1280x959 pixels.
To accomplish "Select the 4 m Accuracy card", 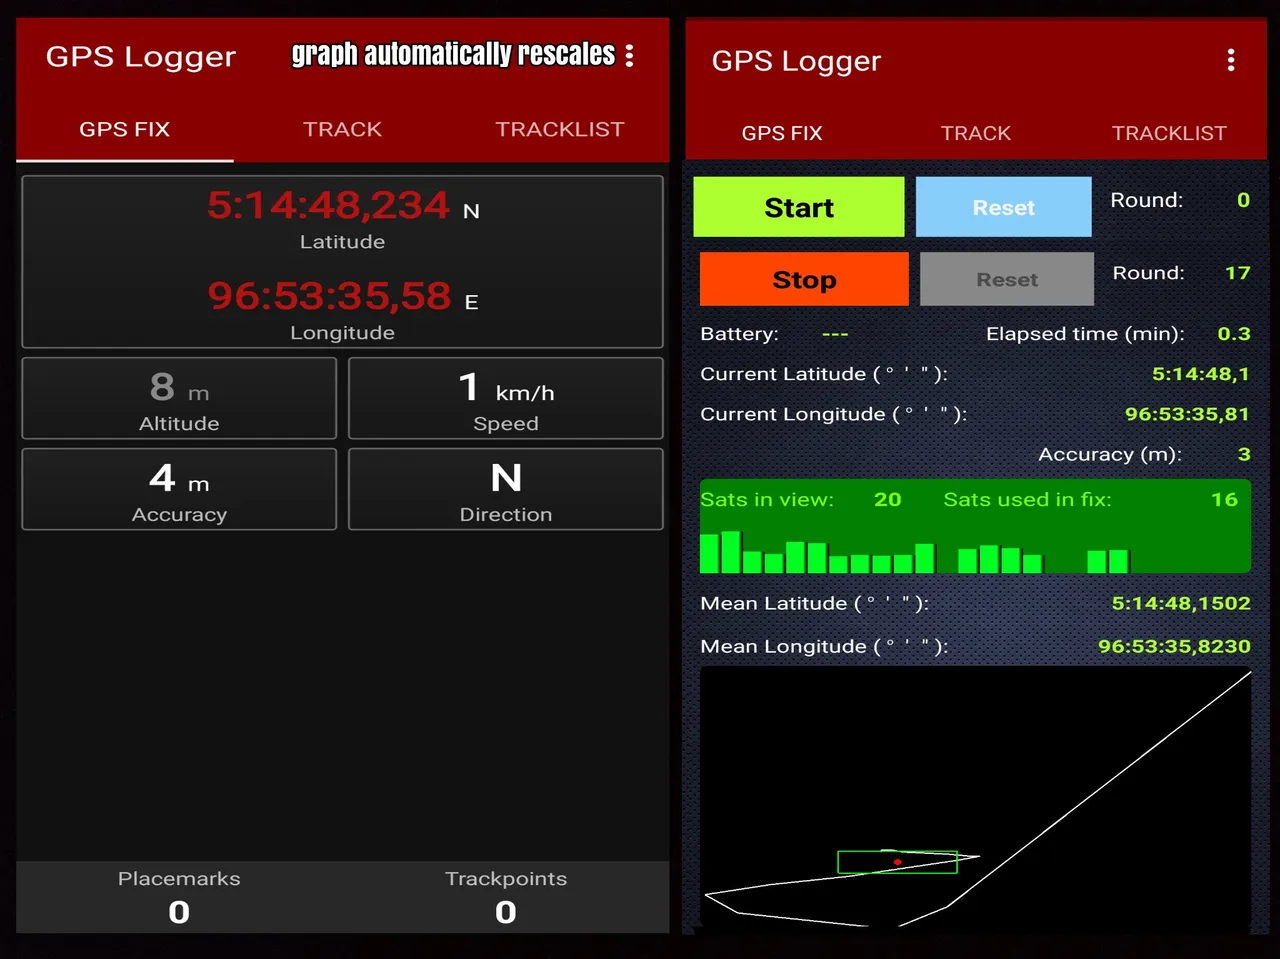I will 179,489.
